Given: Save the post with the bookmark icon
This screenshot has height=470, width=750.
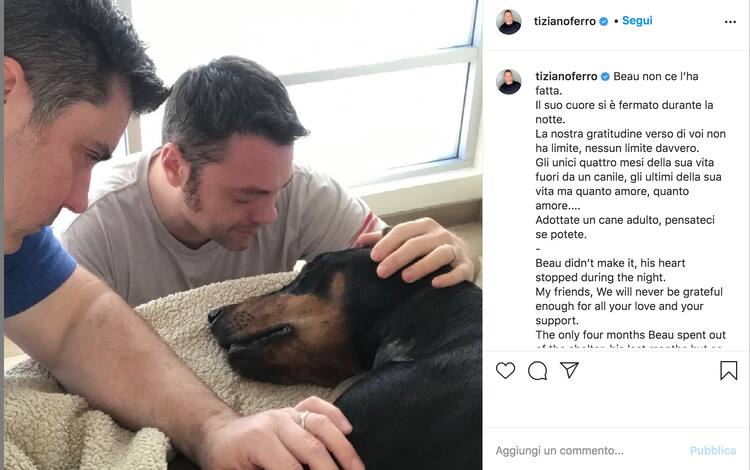Looking at the screenshot, I should (728, 371).
